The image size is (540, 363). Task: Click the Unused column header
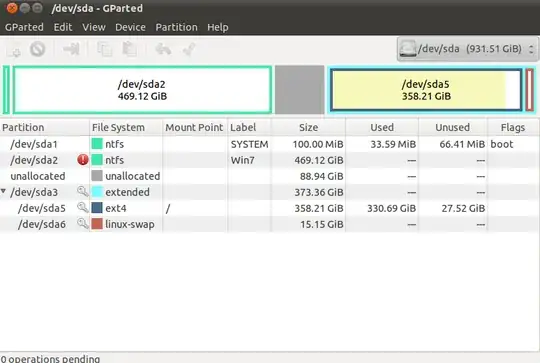coord(453,127)
